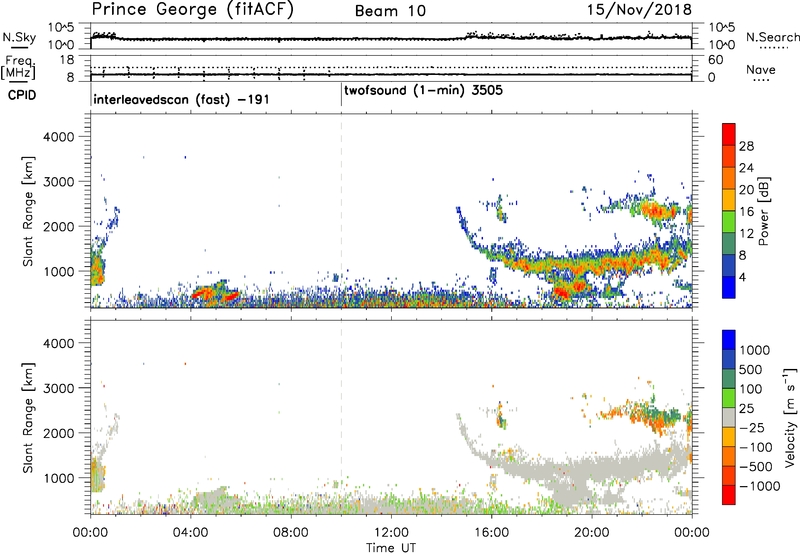Click the 'CPID' row label
The height and width of the screenshot is (554, 800).
[x=22, y=95]
